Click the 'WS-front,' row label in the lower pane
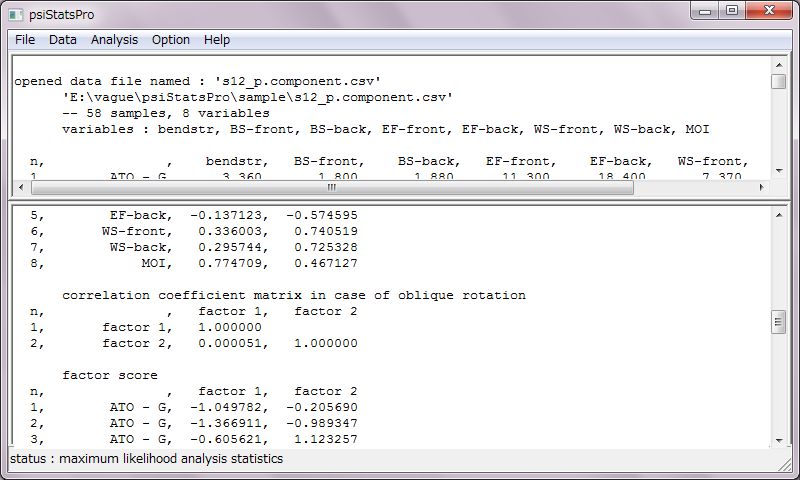This screenshot has height=480, width=800. pos(137,232)
